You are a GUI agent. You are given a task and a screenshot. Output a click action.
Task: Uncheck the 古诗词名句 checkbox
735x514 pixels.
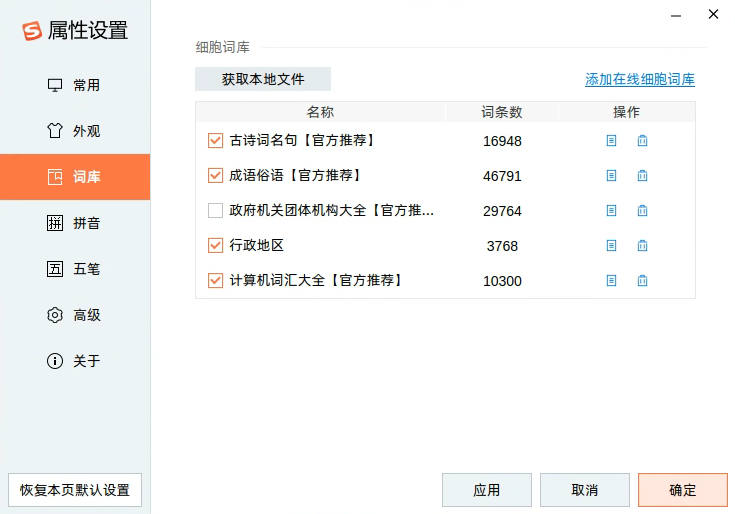(x=215, y=141)
